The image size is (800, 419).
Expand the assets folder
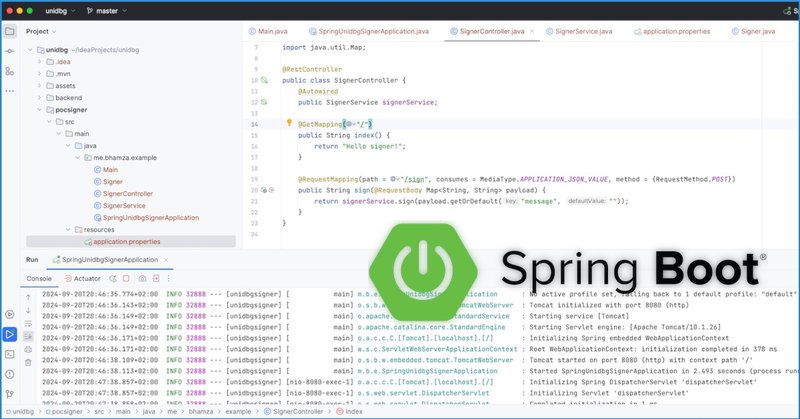click(x=39, y=86)
